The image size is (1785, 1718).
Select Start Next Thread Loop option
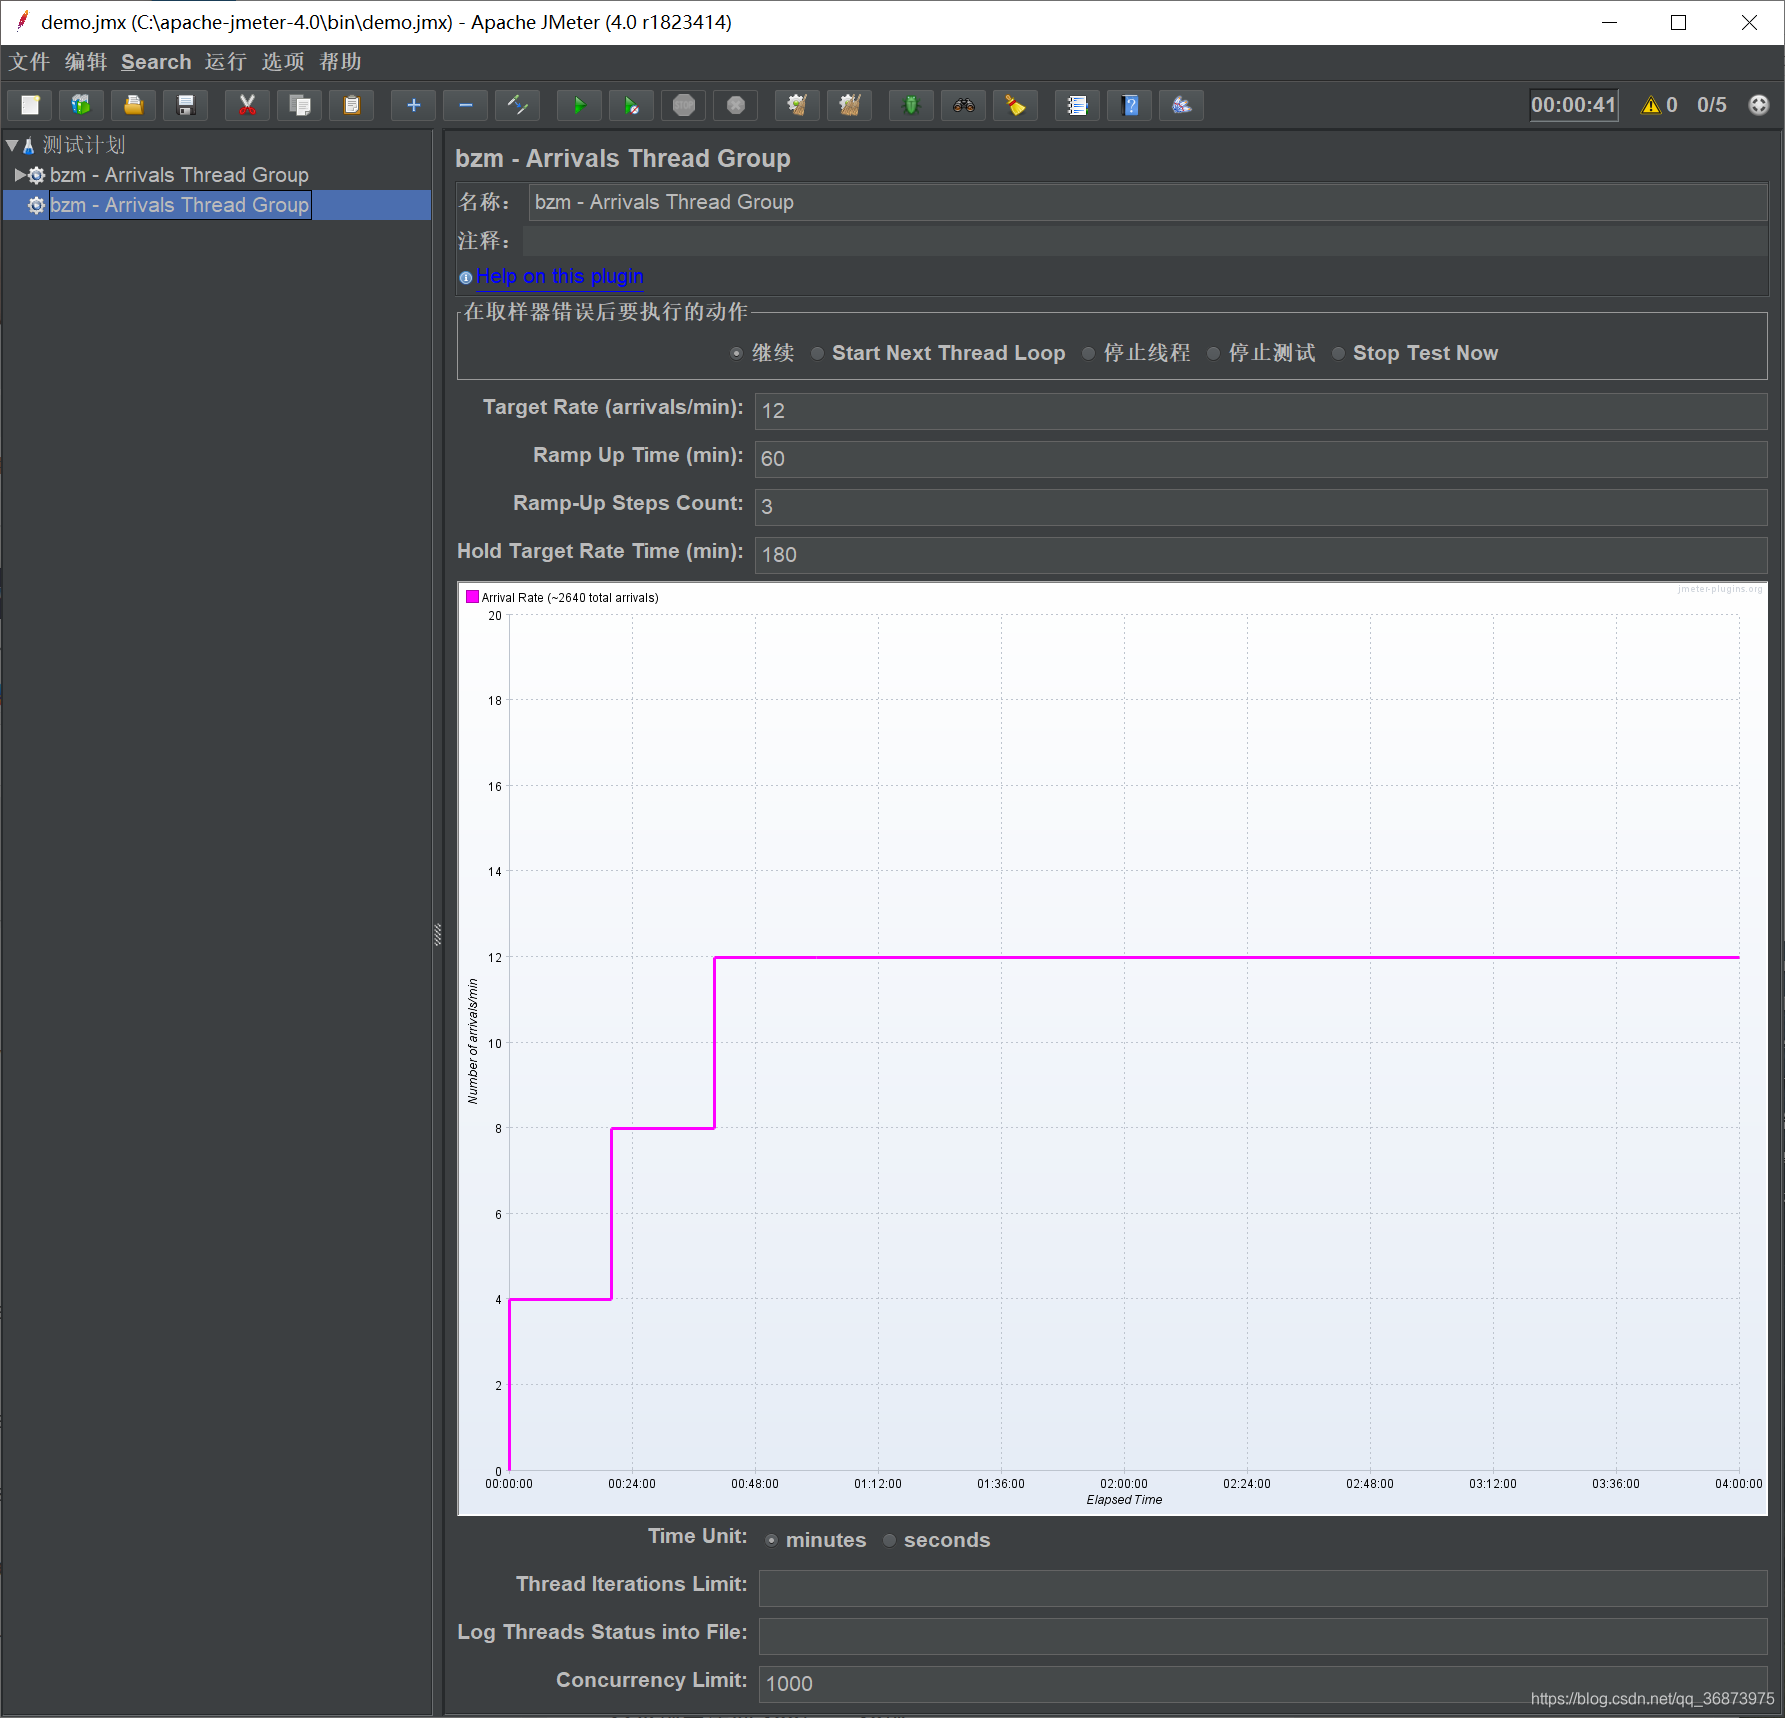click(x=938, y=353)
